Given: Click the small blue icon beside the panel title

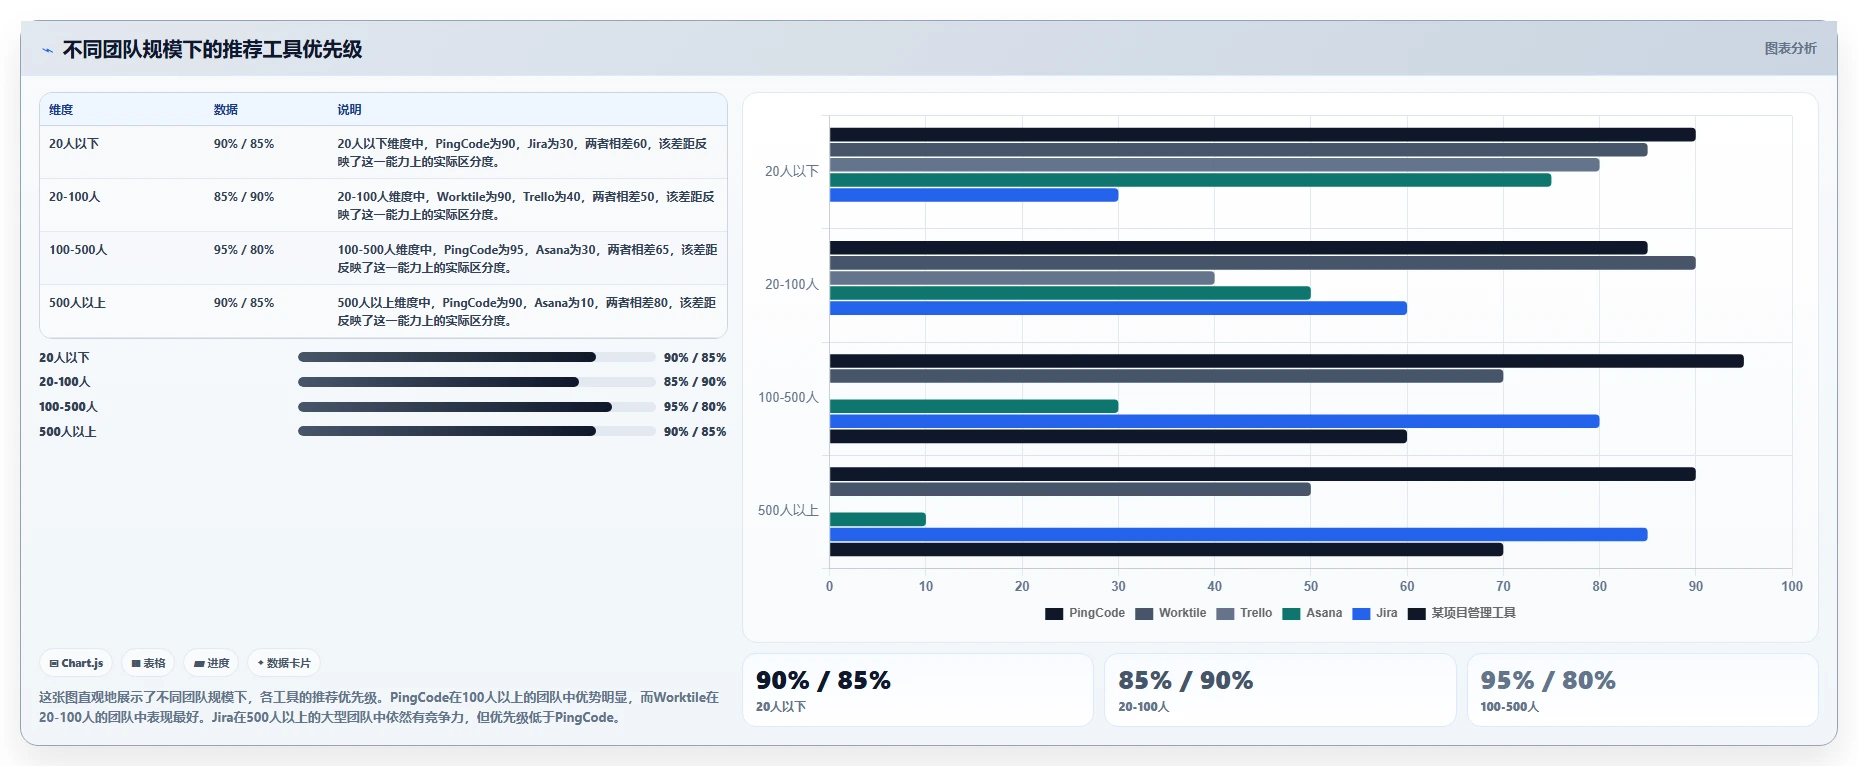Looking at the screenshot, I should point(47,50).
